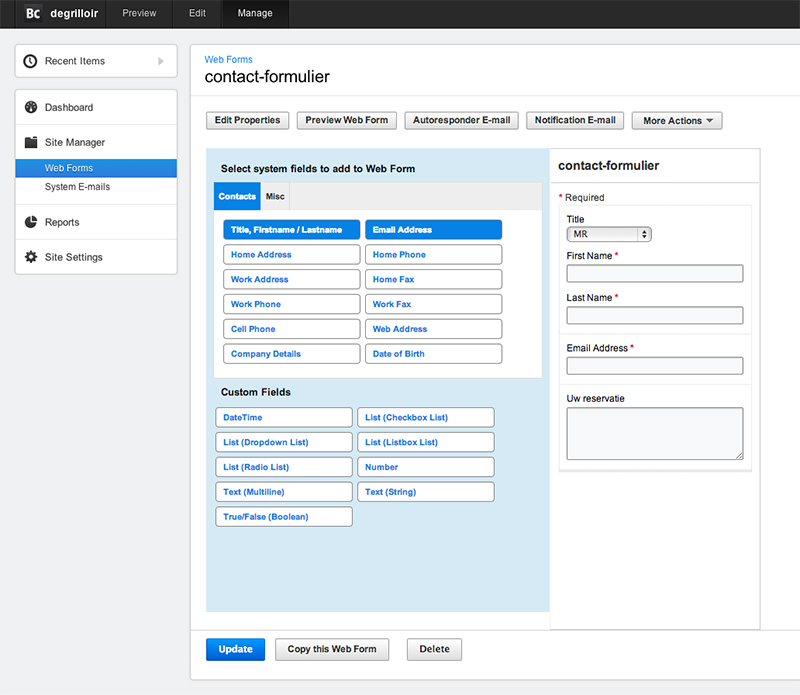Deselect the highlighted Email Address field

(433, 229)
